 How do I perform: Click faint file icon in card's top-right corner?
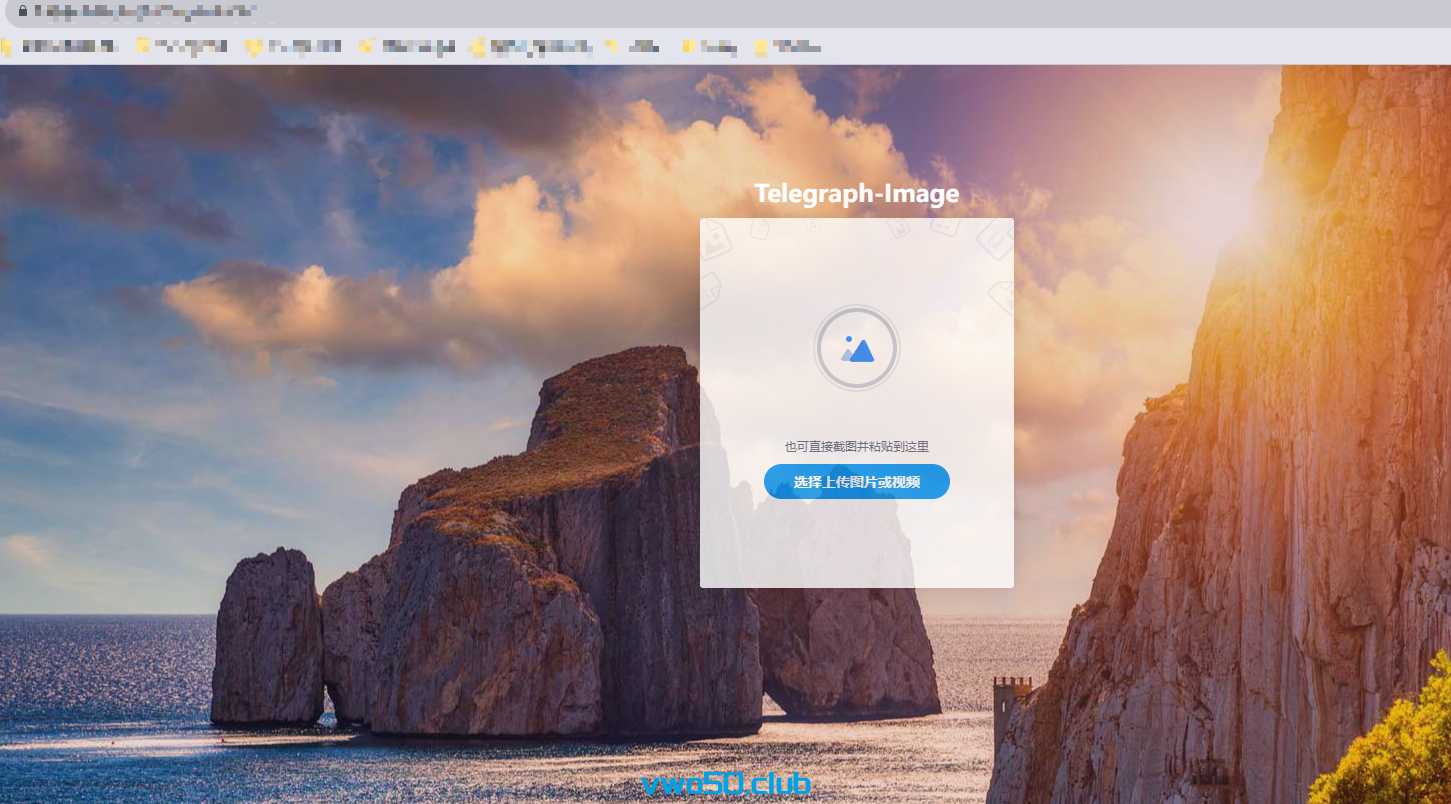pos(994,240)
